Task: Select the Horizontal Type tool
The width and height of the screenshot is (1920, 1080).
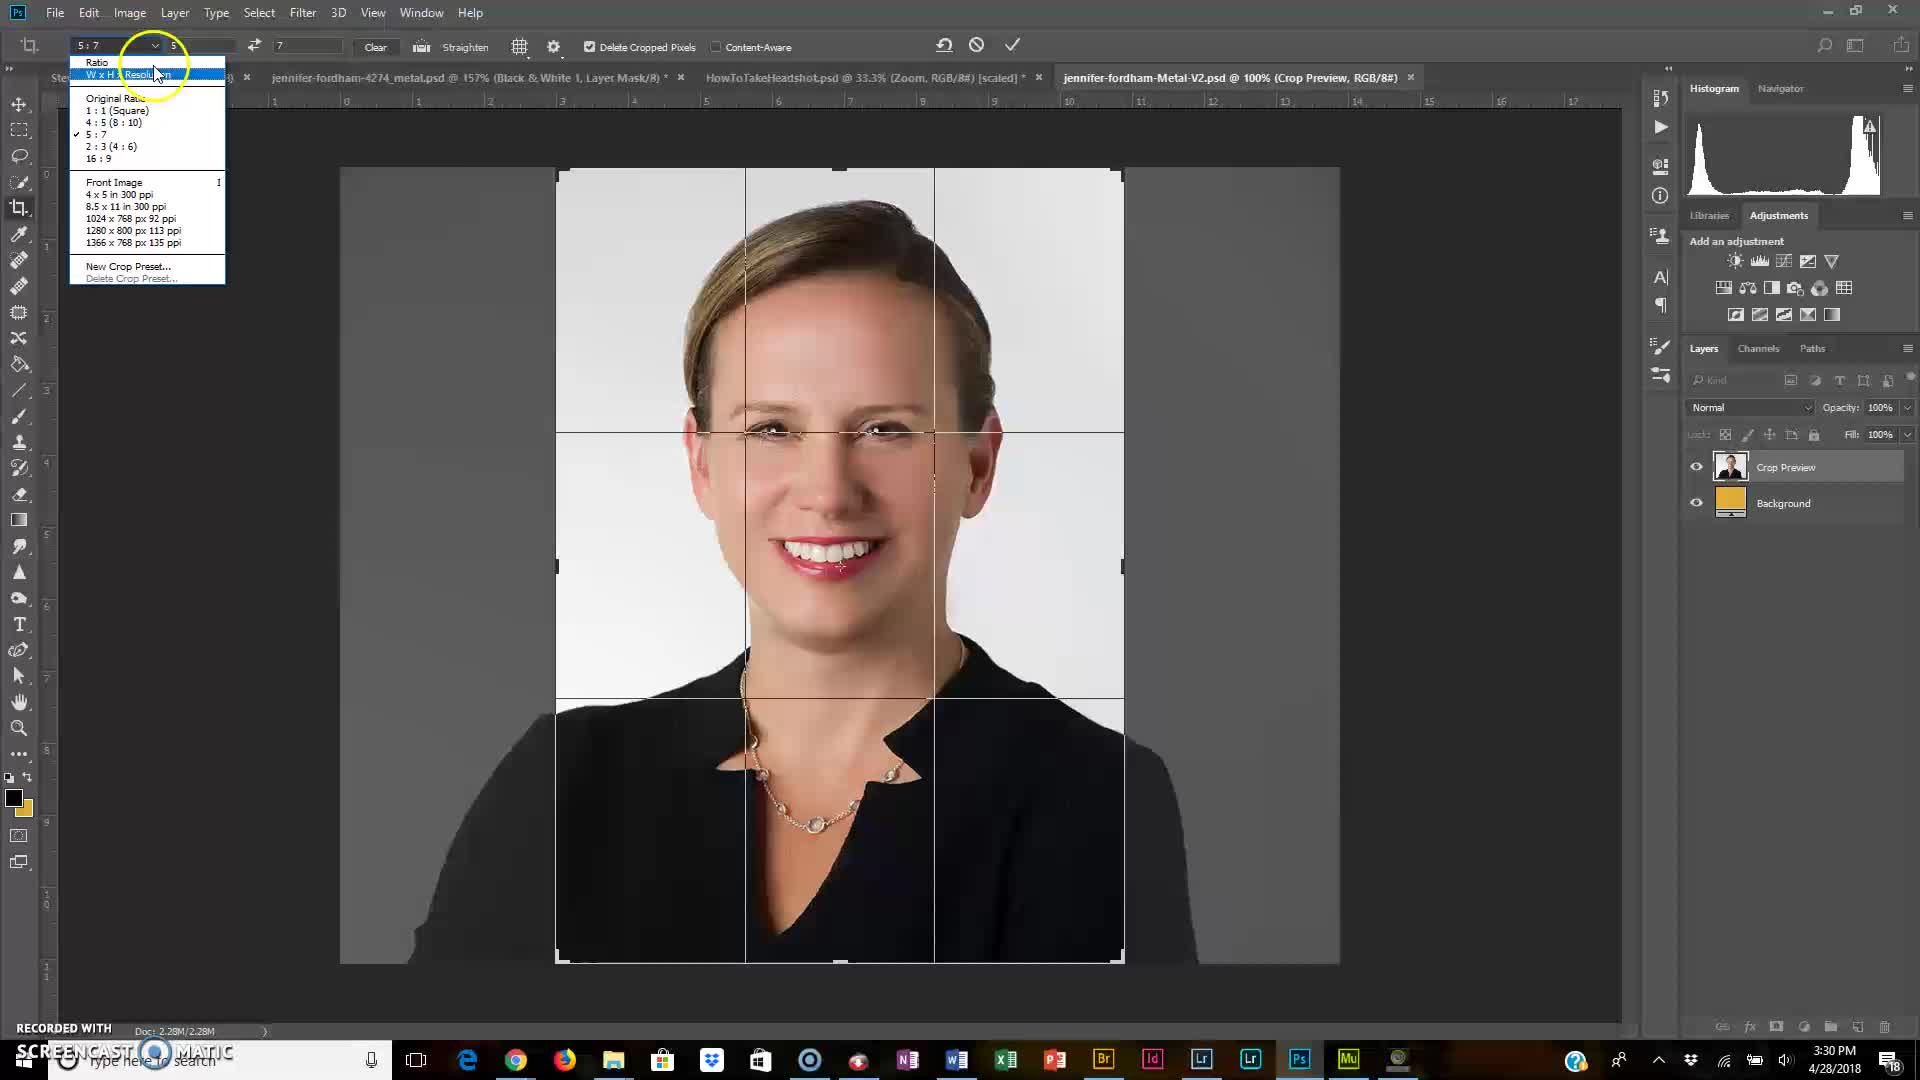Action: (x=19, y=624)
